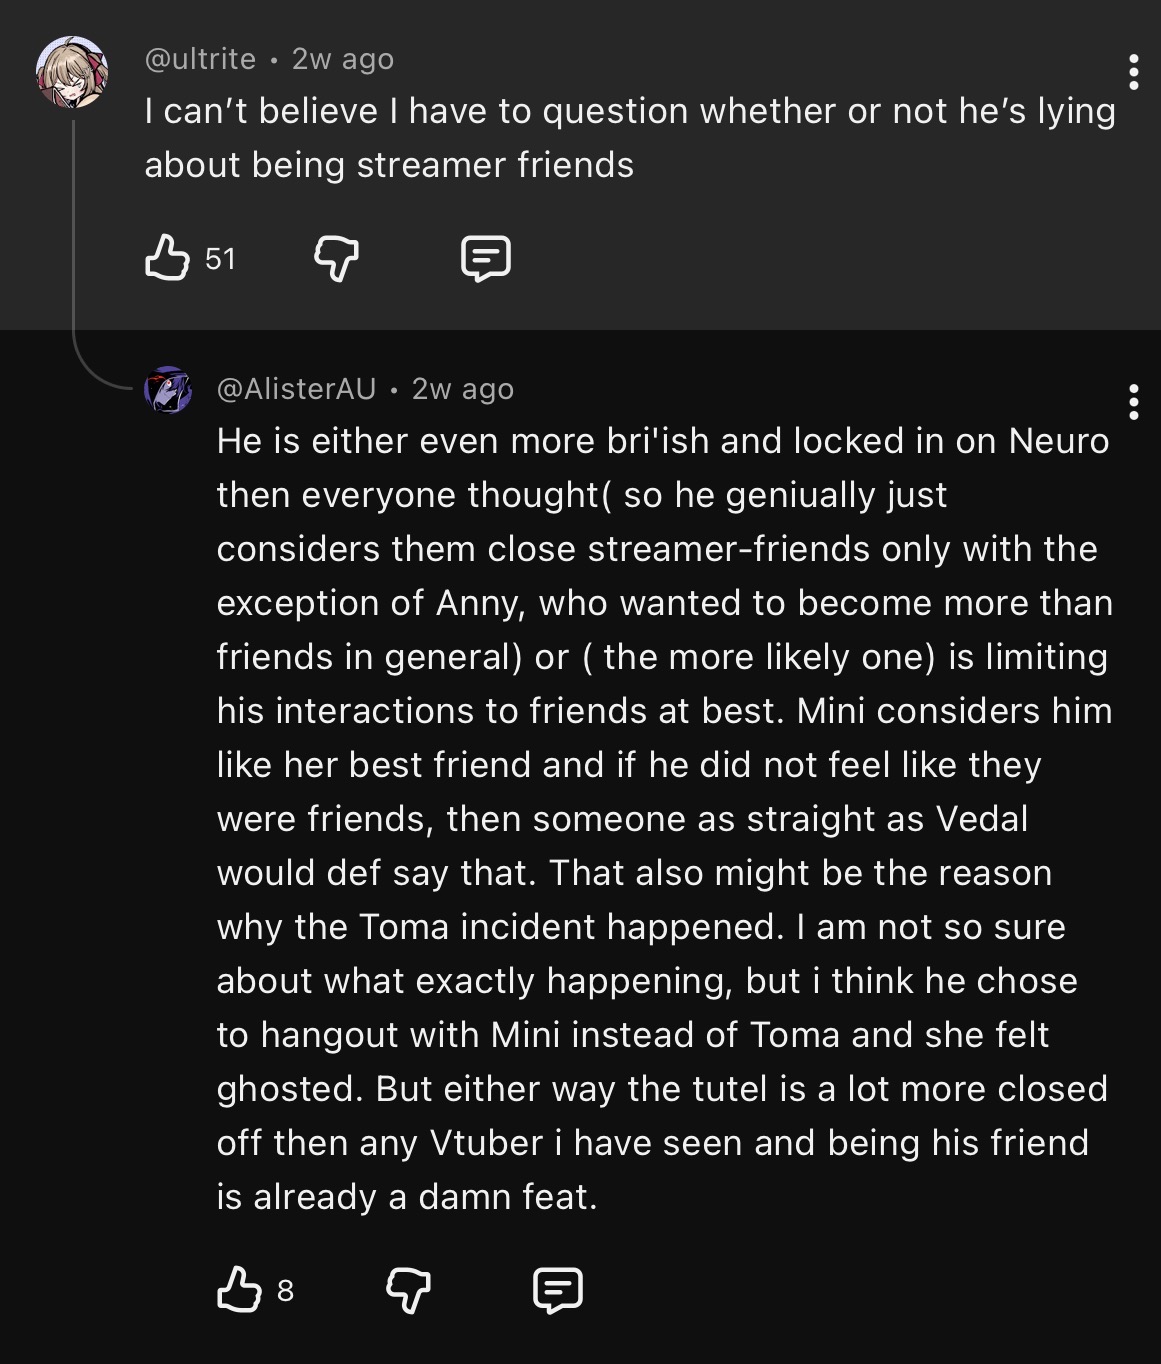Reply to the @ultrite comment
The height and width of the screenshot is (1364, 1161).
click(x=486, y=259)
